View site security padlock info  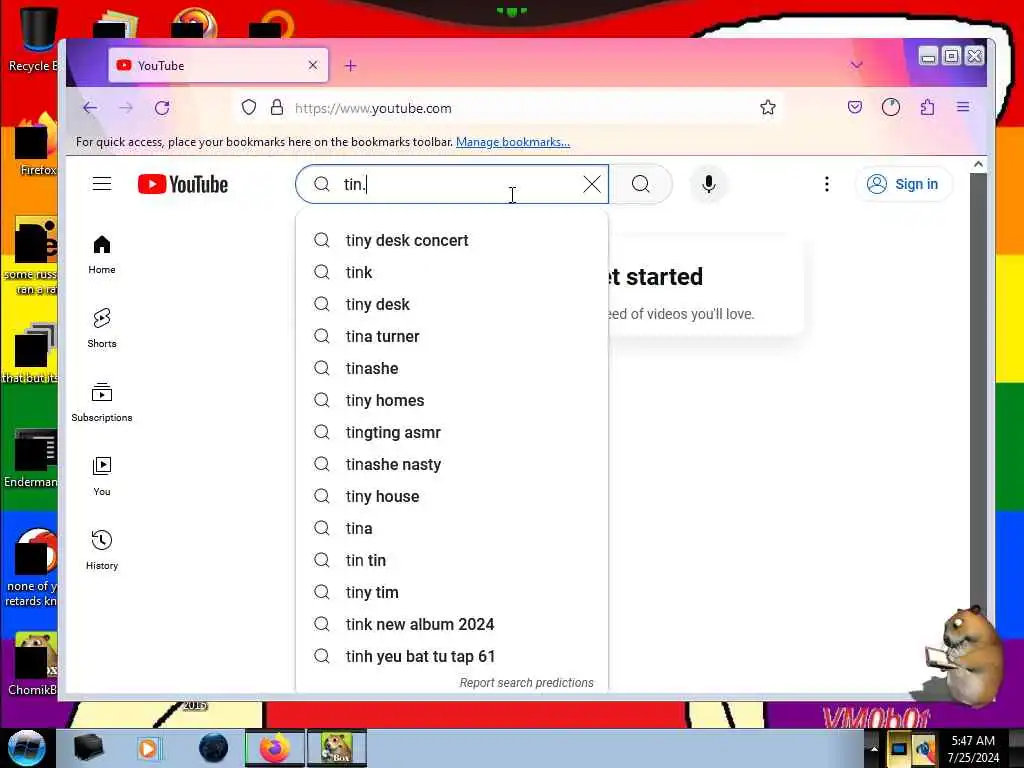tap(277, 107)
